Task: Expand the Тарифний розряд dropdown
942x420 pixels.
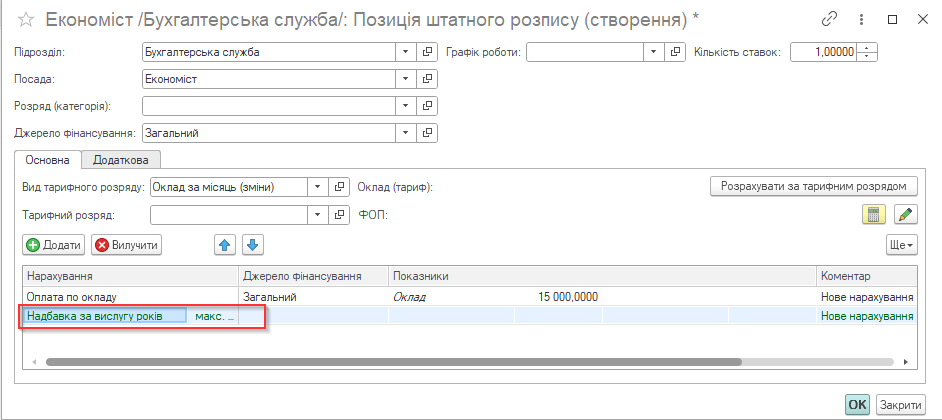Action: tap(318, 214)
